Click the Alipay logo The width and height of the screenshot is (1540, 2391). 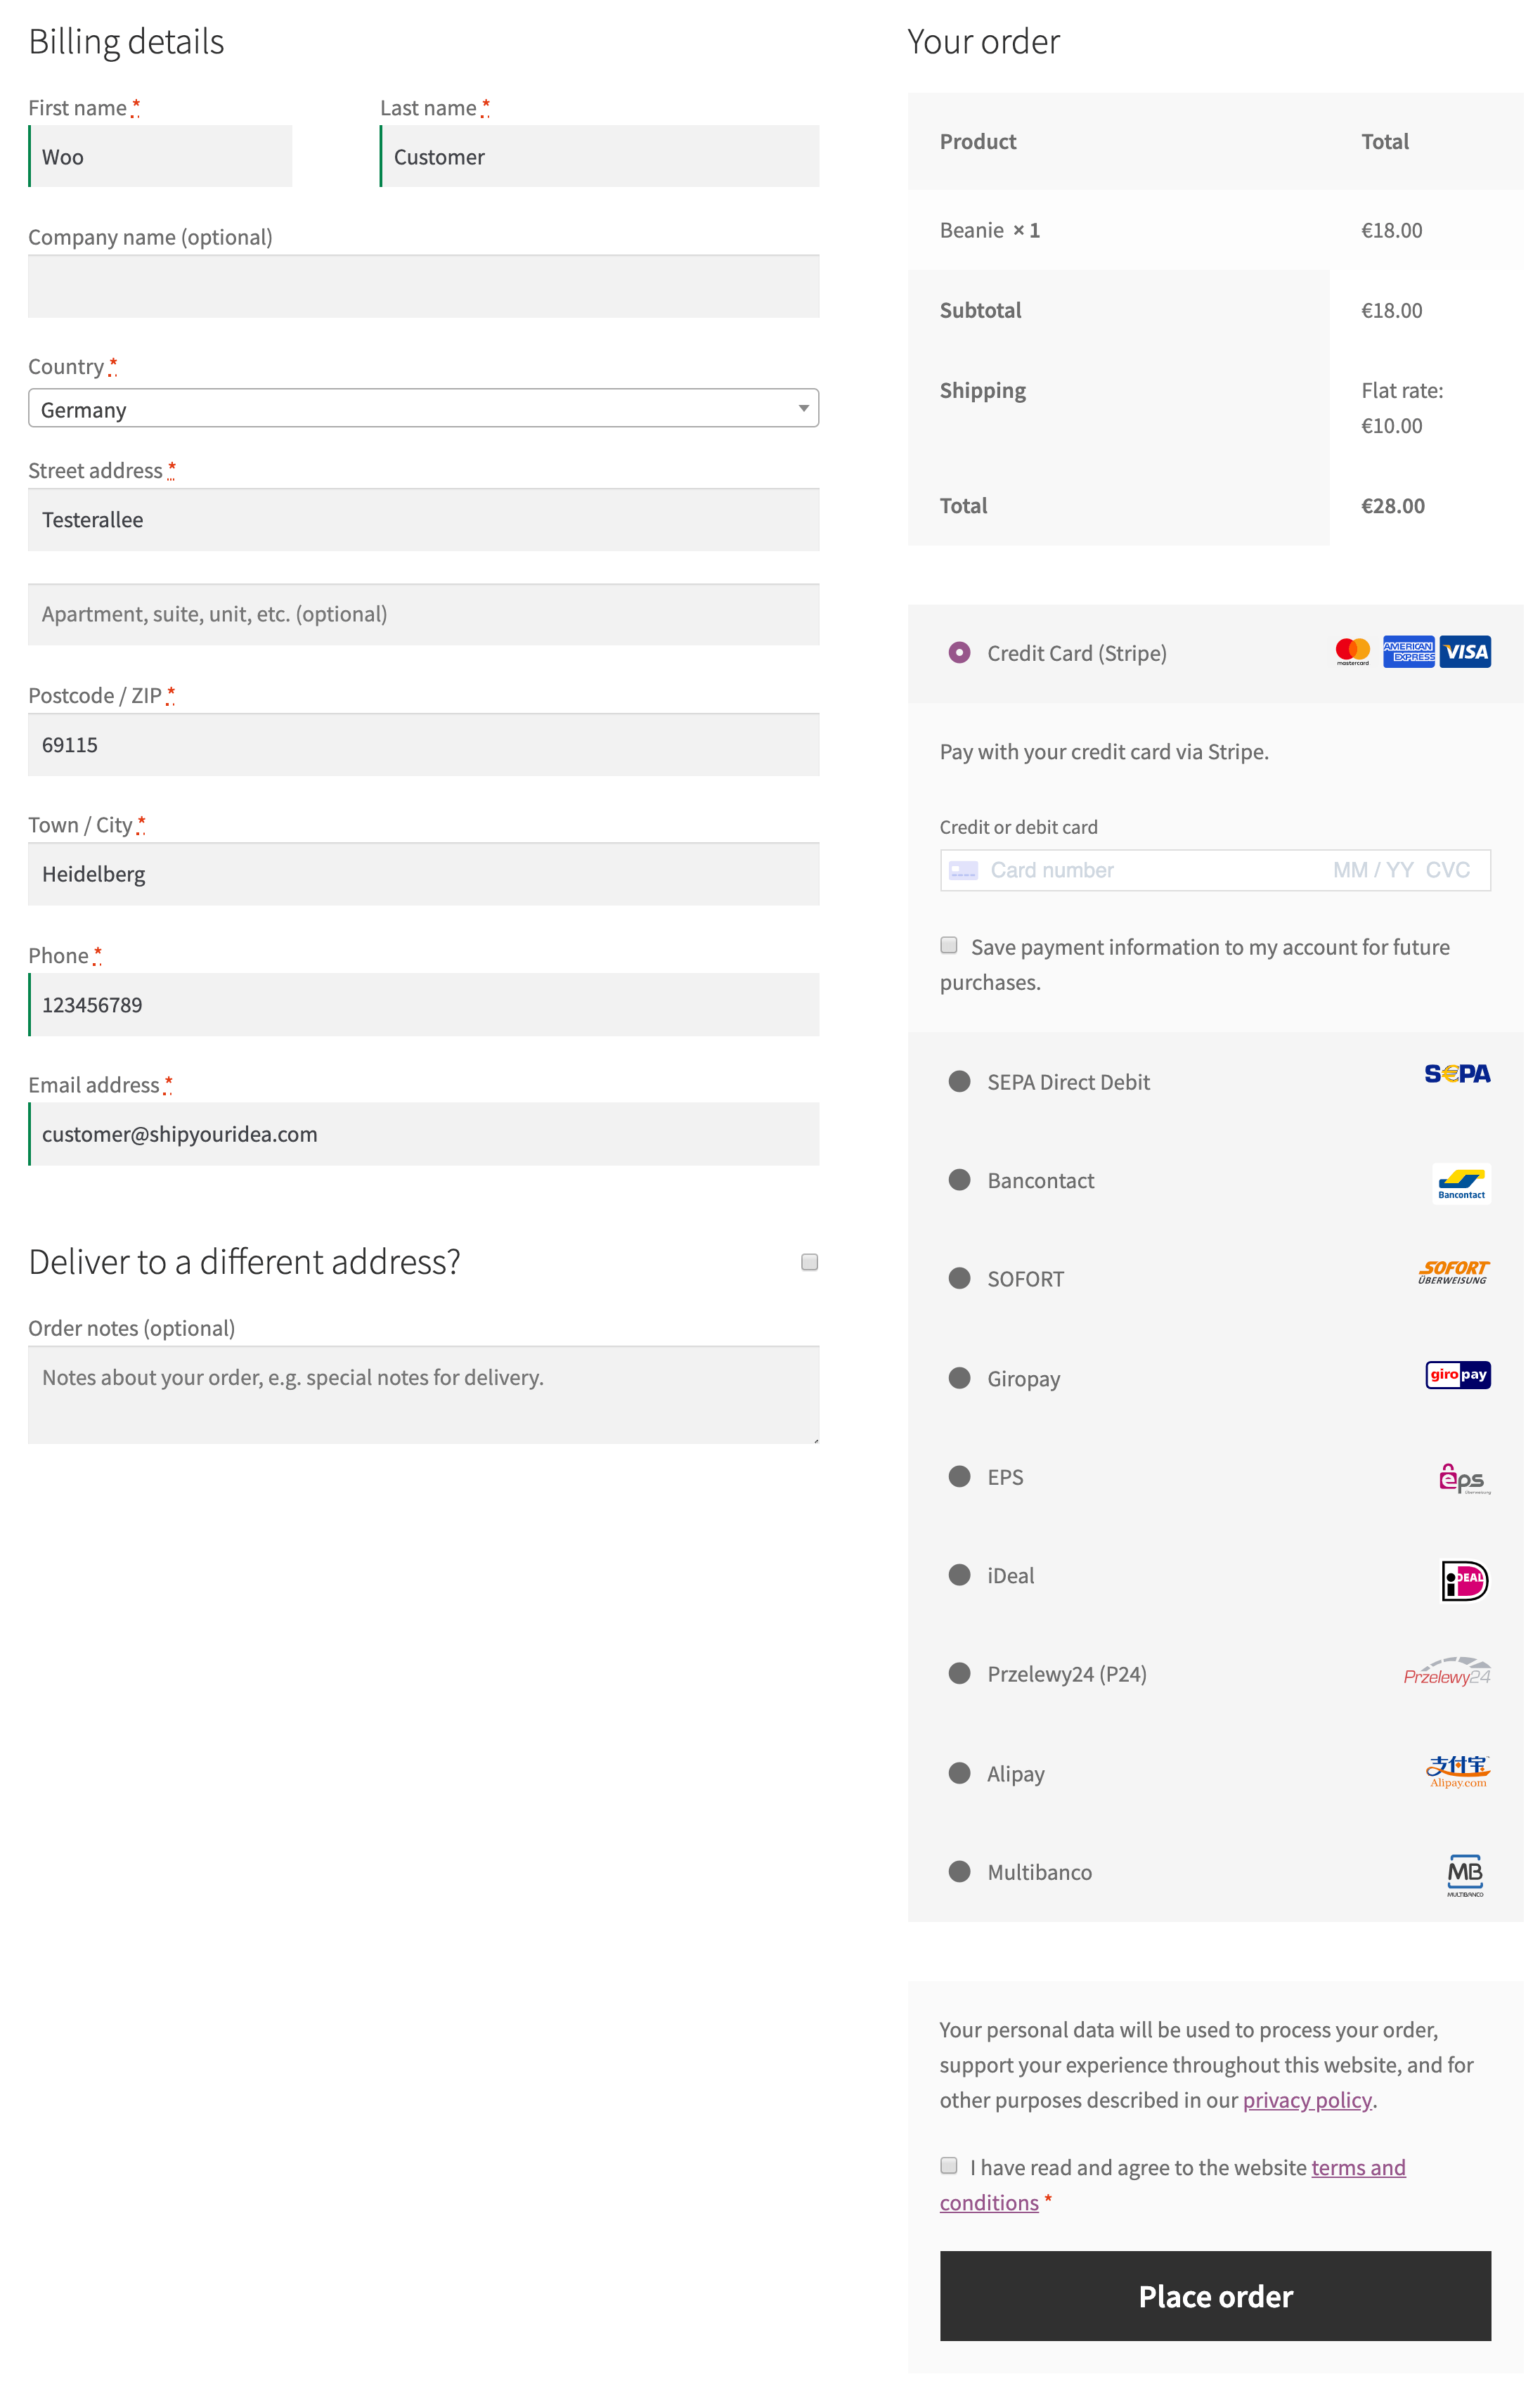(1458, 1770)
